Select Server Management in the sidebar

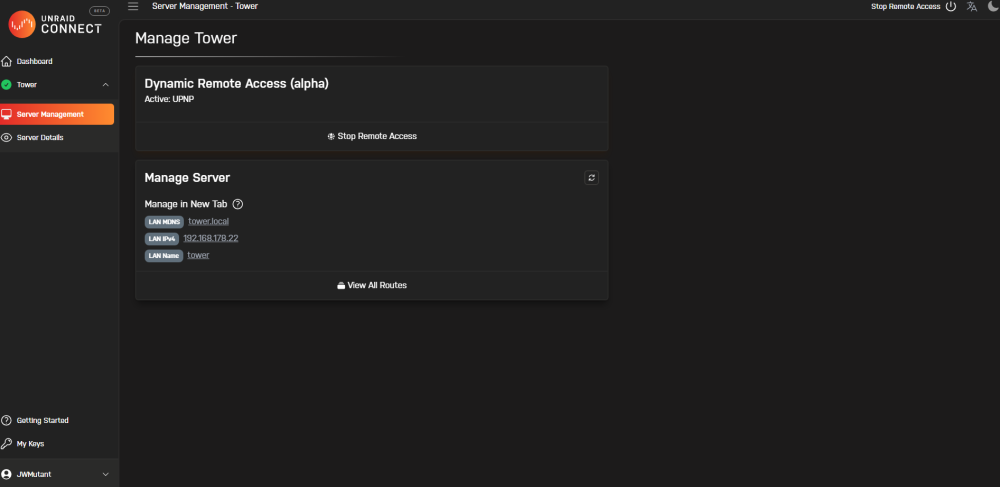point(57,114)
